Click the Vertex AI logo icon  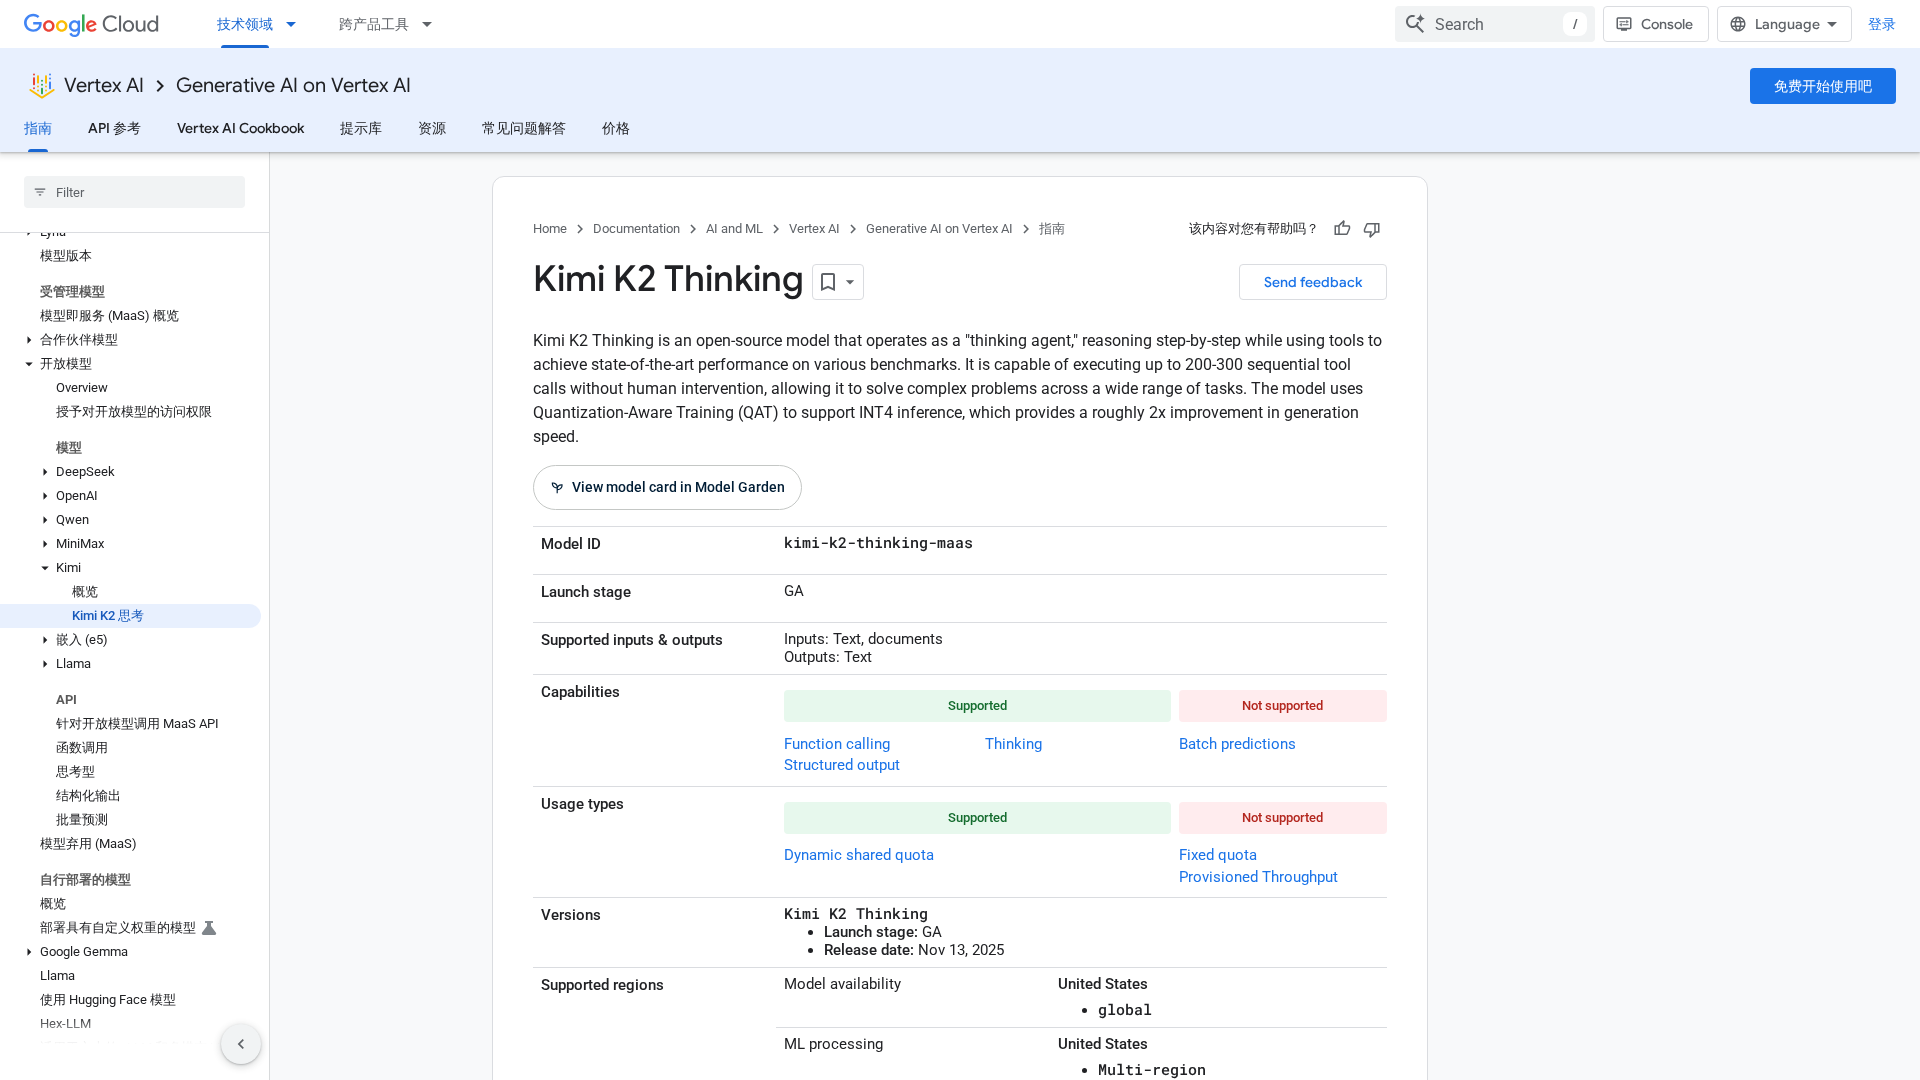[x=41, y=86]
